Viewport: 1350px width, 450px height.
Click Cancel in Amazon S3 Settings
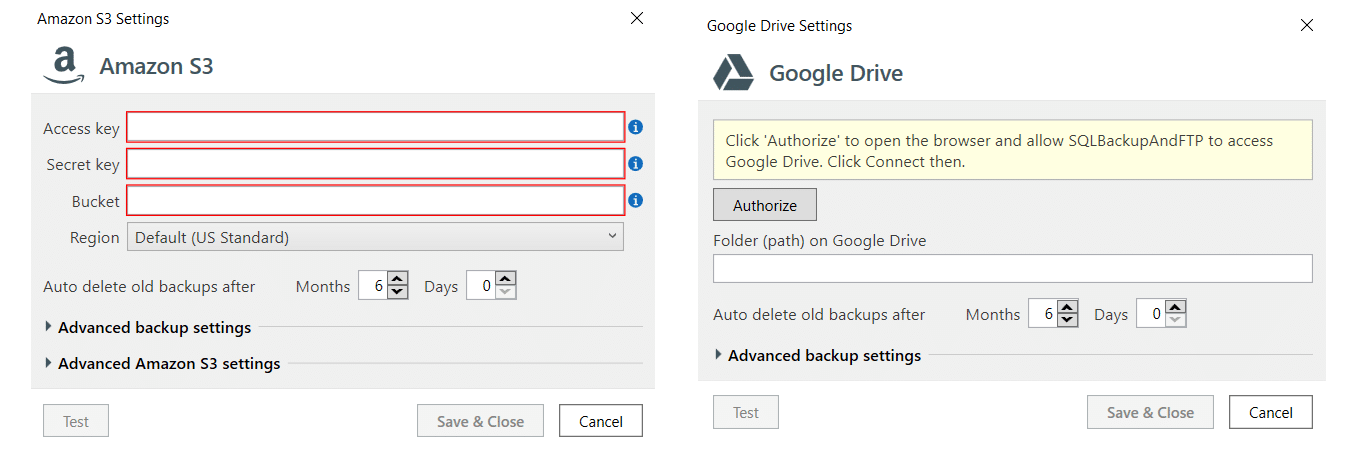click(x=601, y=421)
